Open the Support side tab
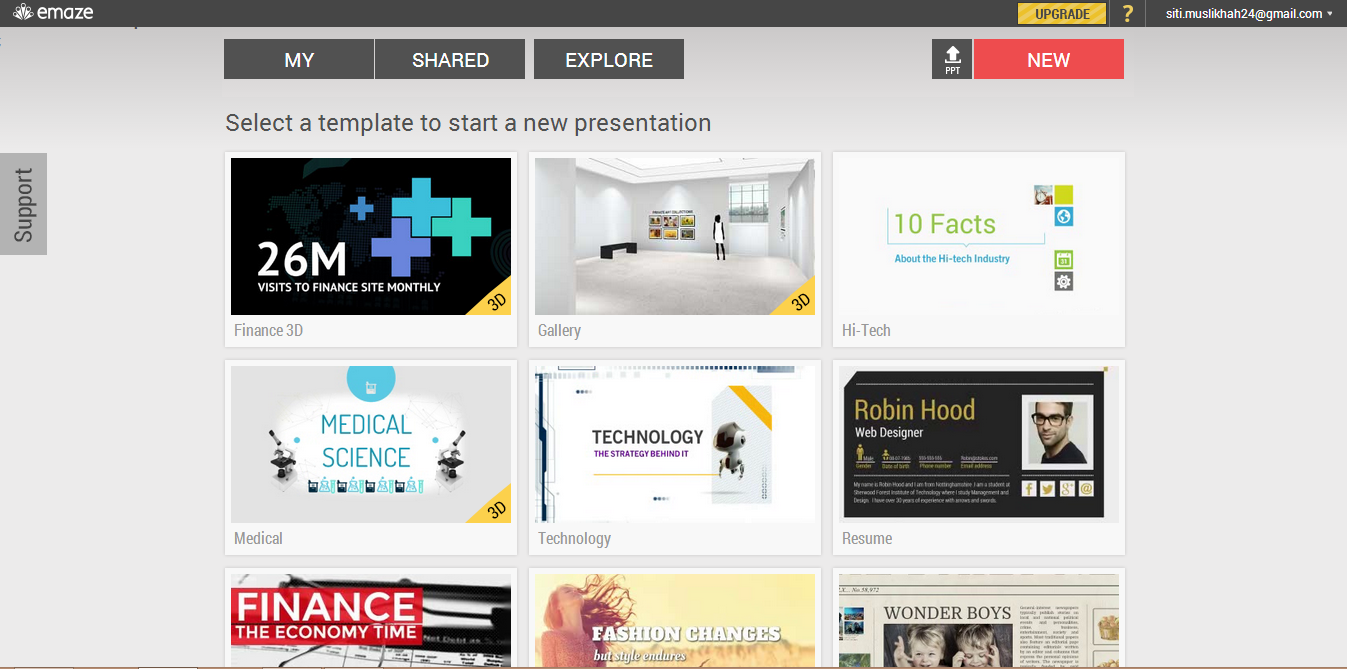 click(23, 204)
